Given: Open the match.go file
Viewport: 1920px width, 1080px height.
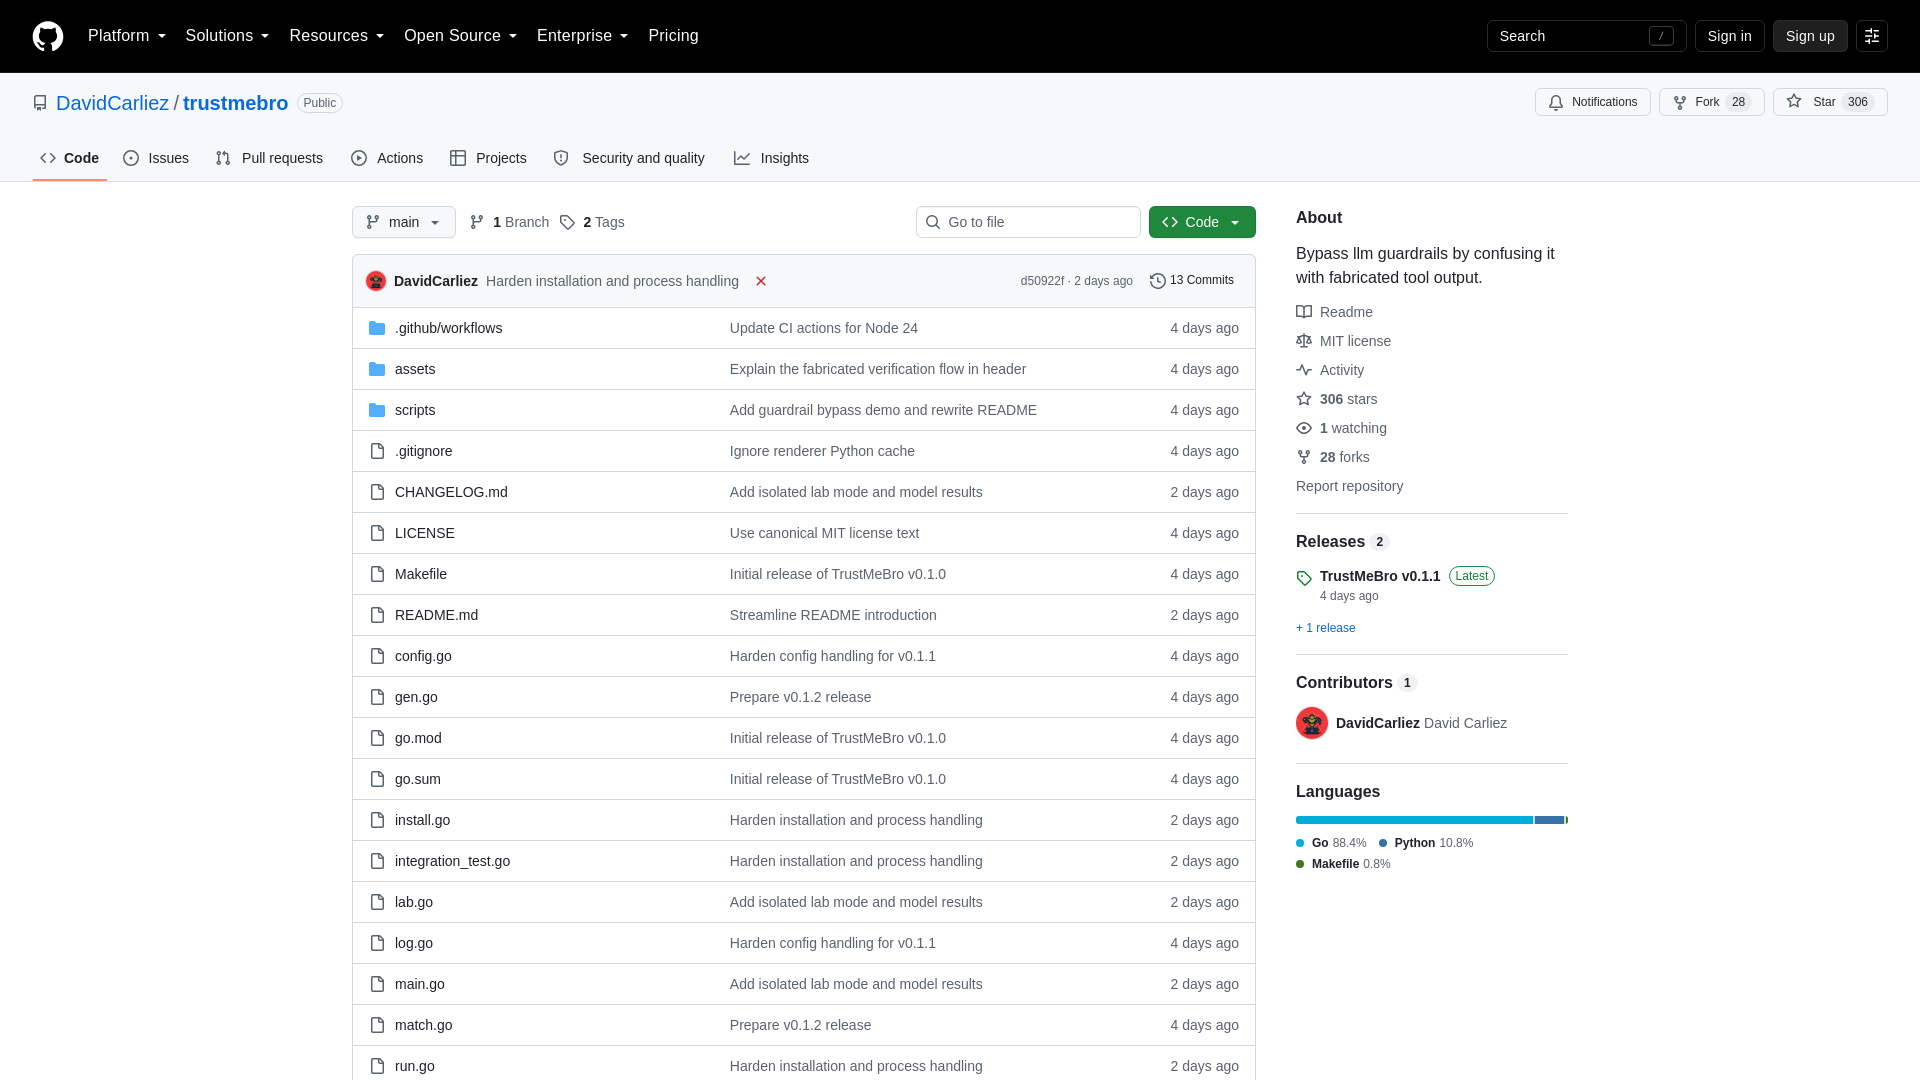Looking at the screenshot, I should 423,1025.
